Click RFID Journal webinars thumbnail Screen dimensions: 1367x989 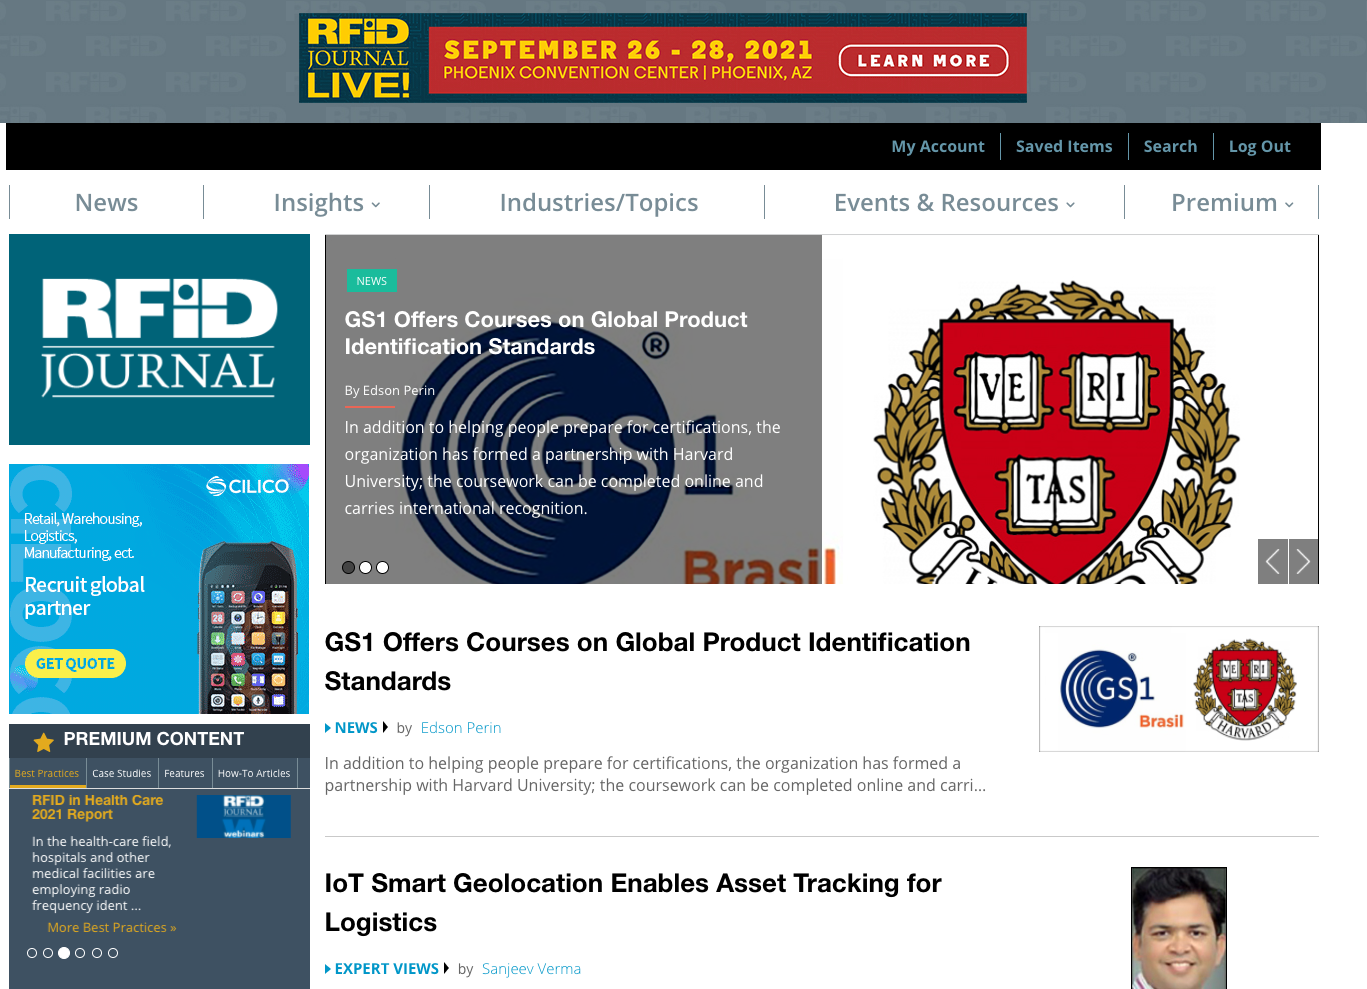pos(244,817)
